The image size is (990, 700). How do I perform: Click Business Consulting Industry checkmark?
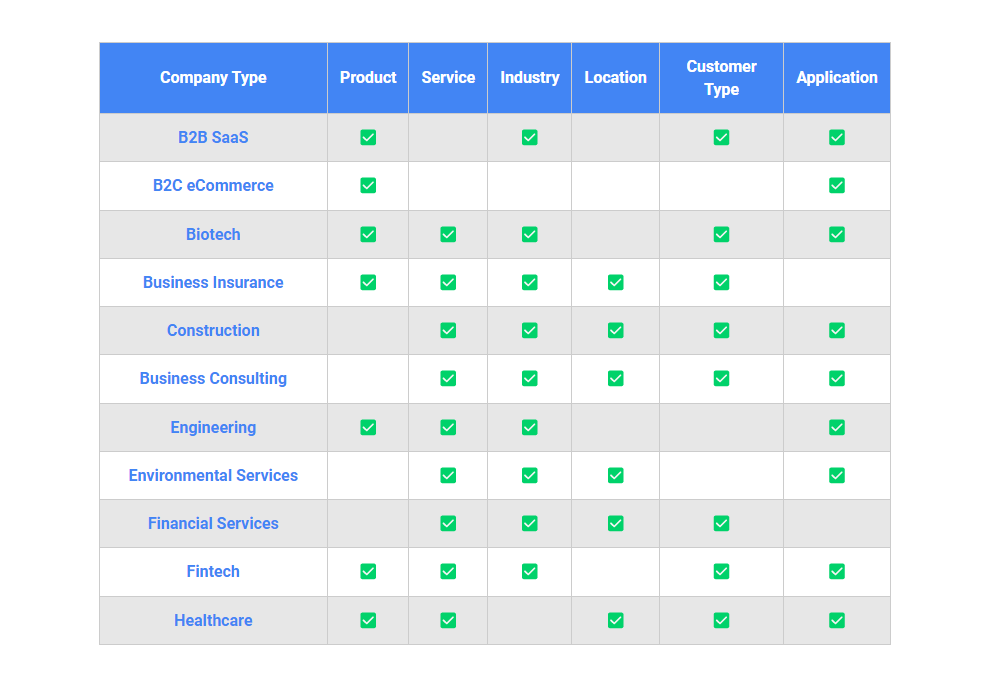click(x=529, y=379)
